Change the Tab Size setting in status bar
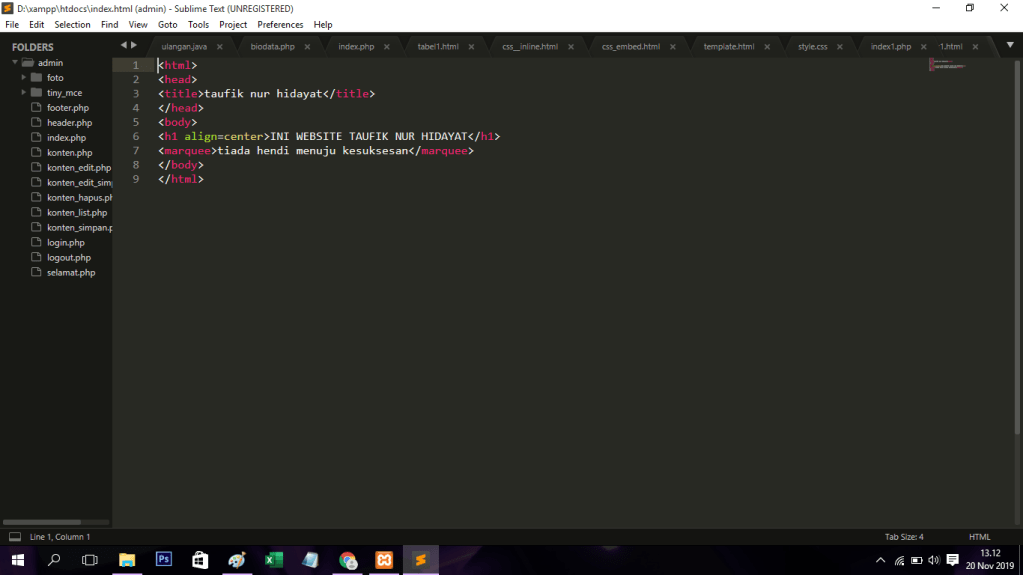1023x575 pixels. pos(904,537)
